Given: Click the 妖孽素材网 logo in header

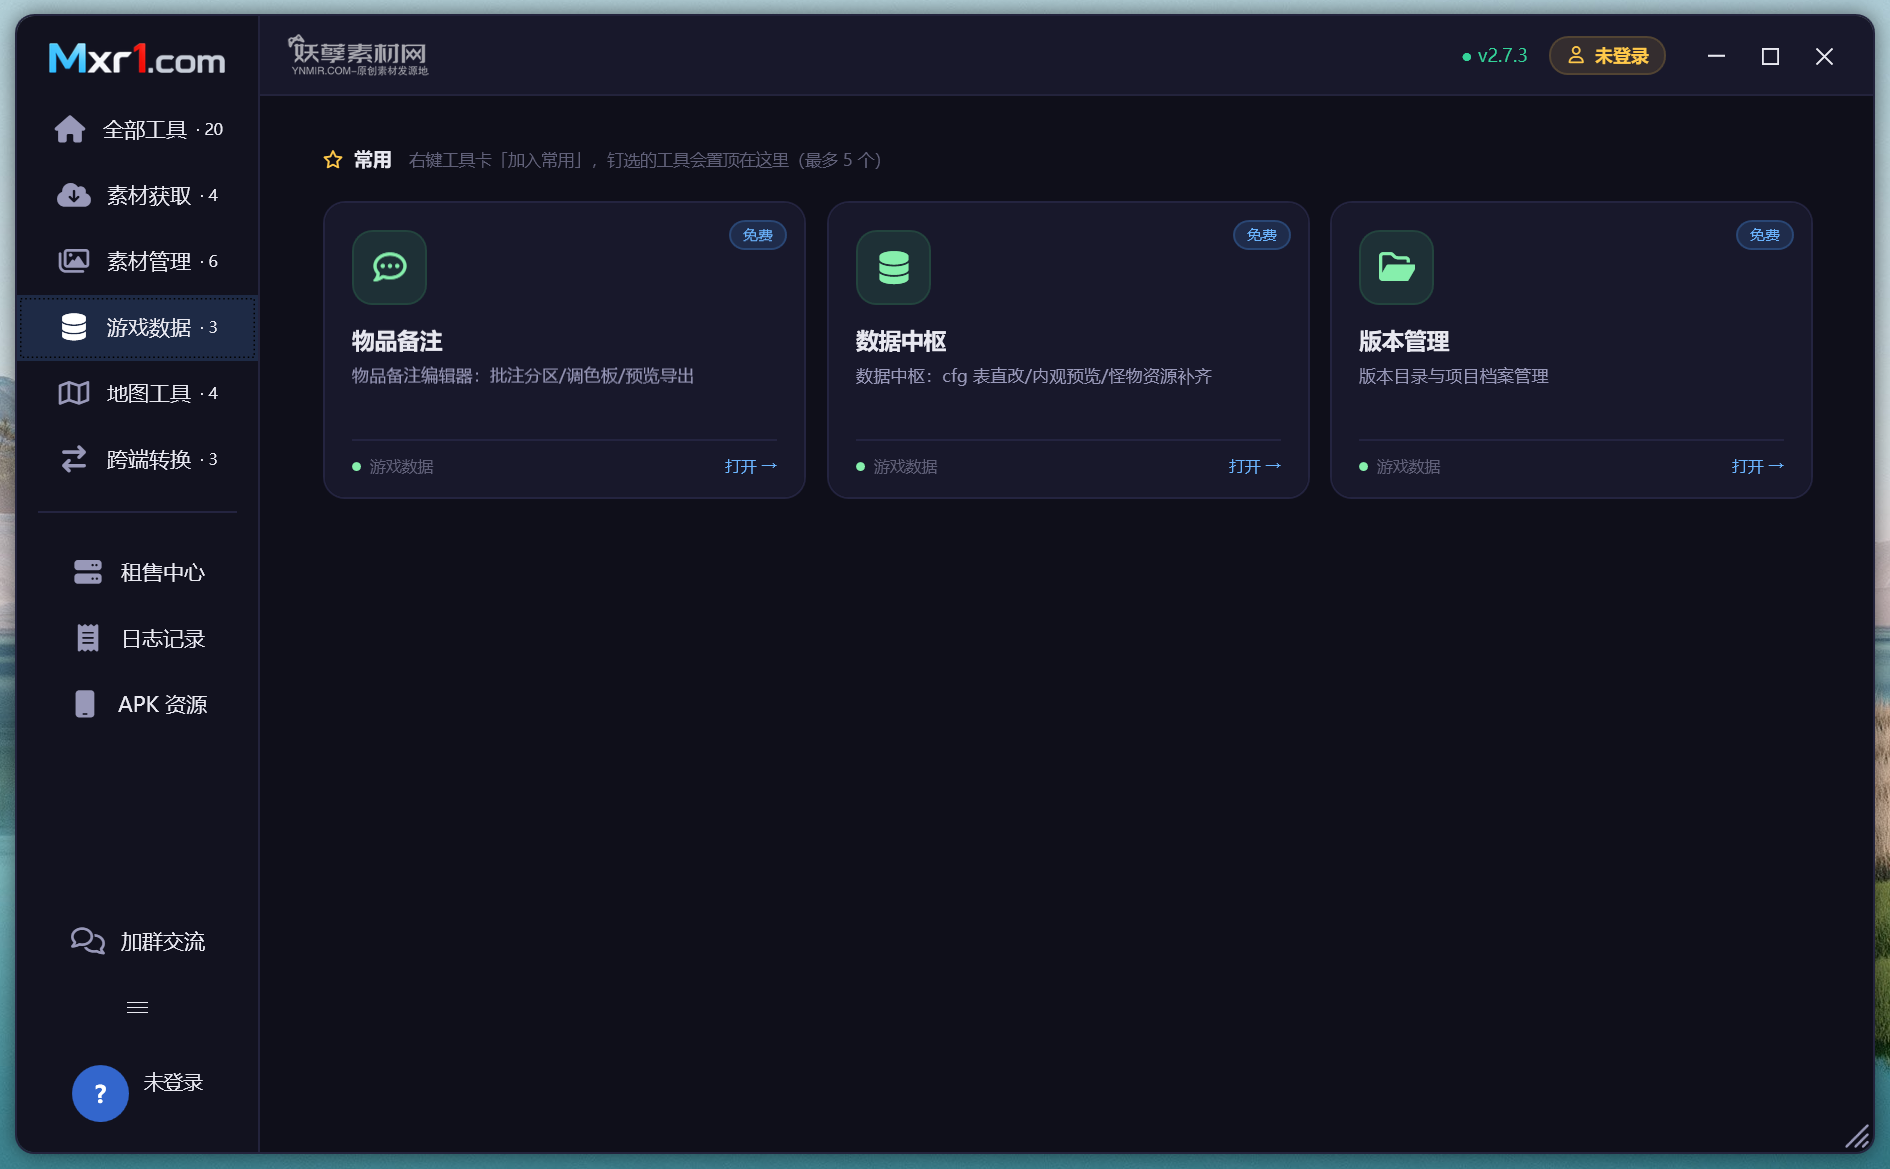Looking at the screenshot, I should [x=359, y=55].
